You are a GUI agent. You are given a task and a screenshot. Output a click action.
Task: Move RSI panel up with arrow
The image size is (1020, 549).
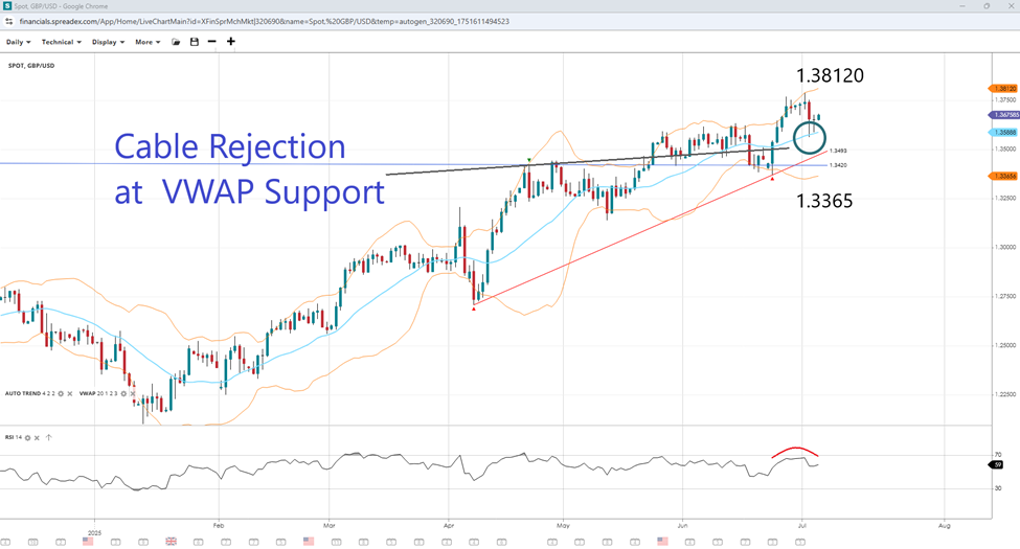(x=49, y=437)
